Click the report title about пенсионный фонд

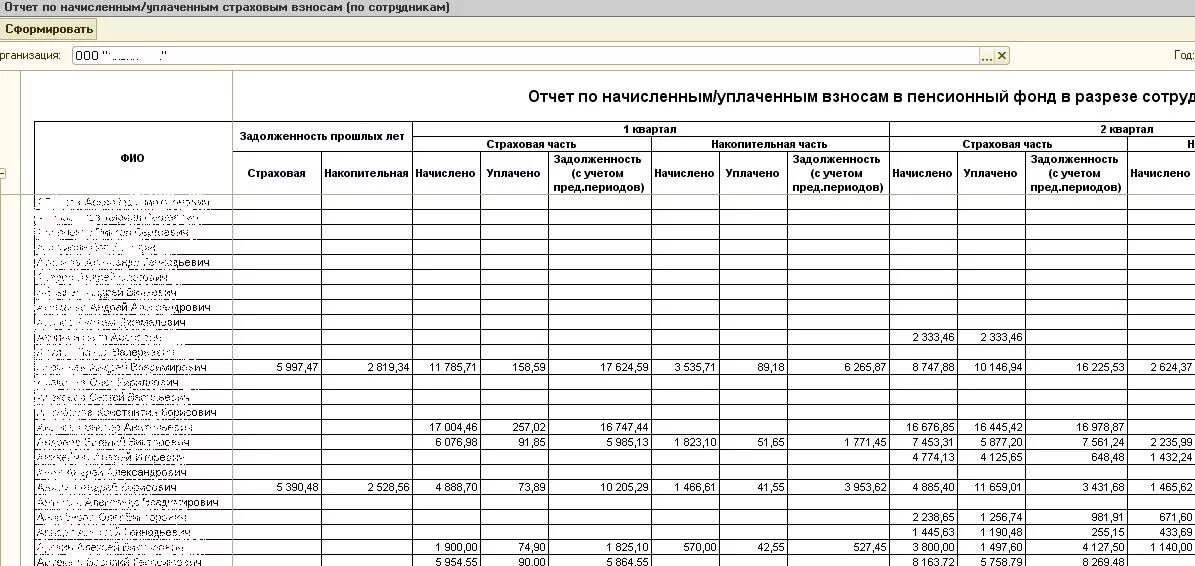[861, 98]
